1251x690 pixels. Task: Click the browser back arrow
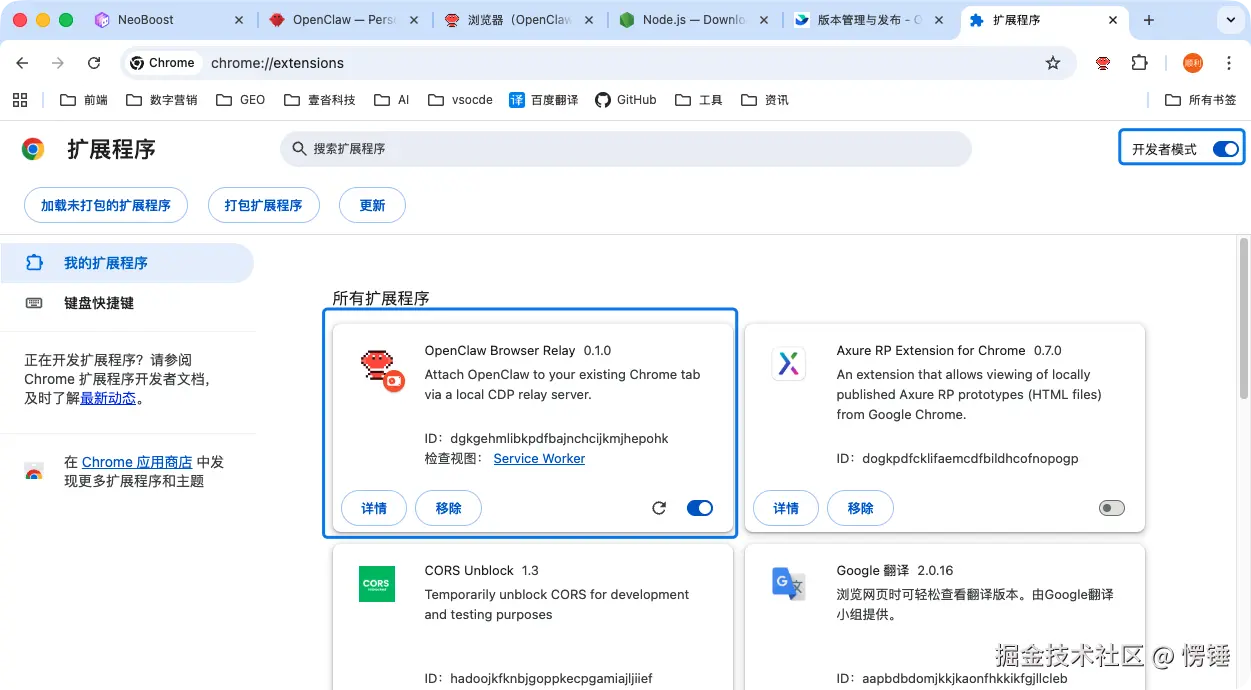point(22,63)
